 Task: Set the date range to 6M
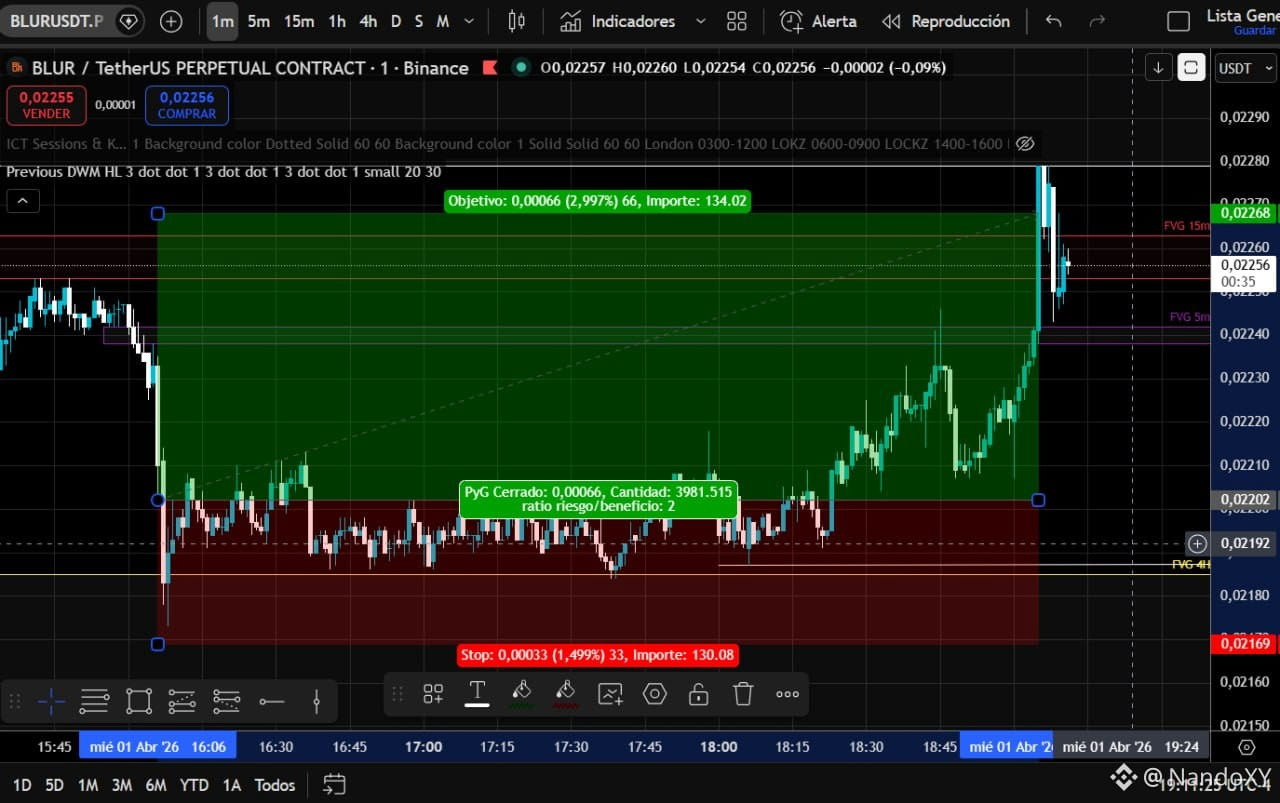(156, 785)
